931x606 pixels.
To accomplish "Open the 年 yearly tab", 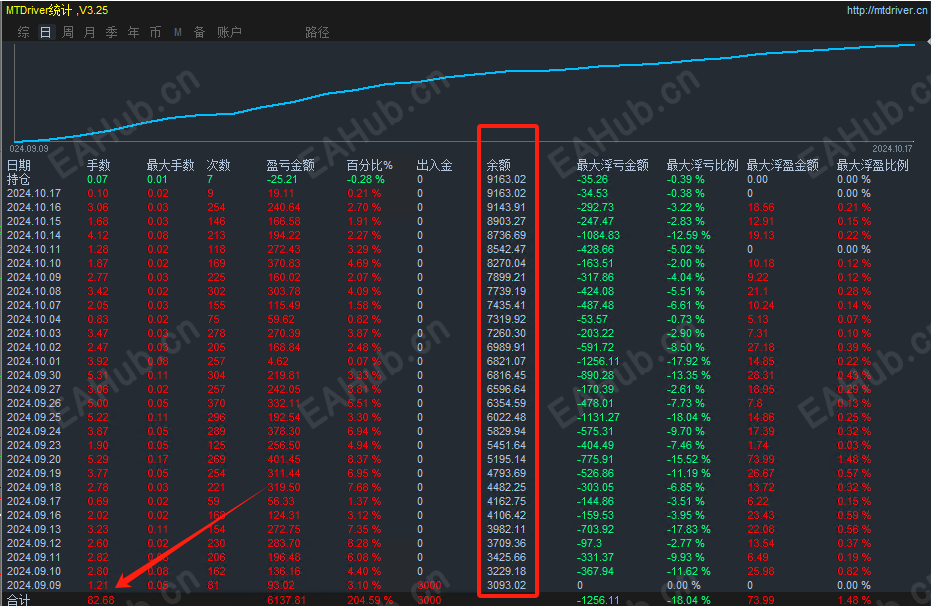I will tap(134, 32).
